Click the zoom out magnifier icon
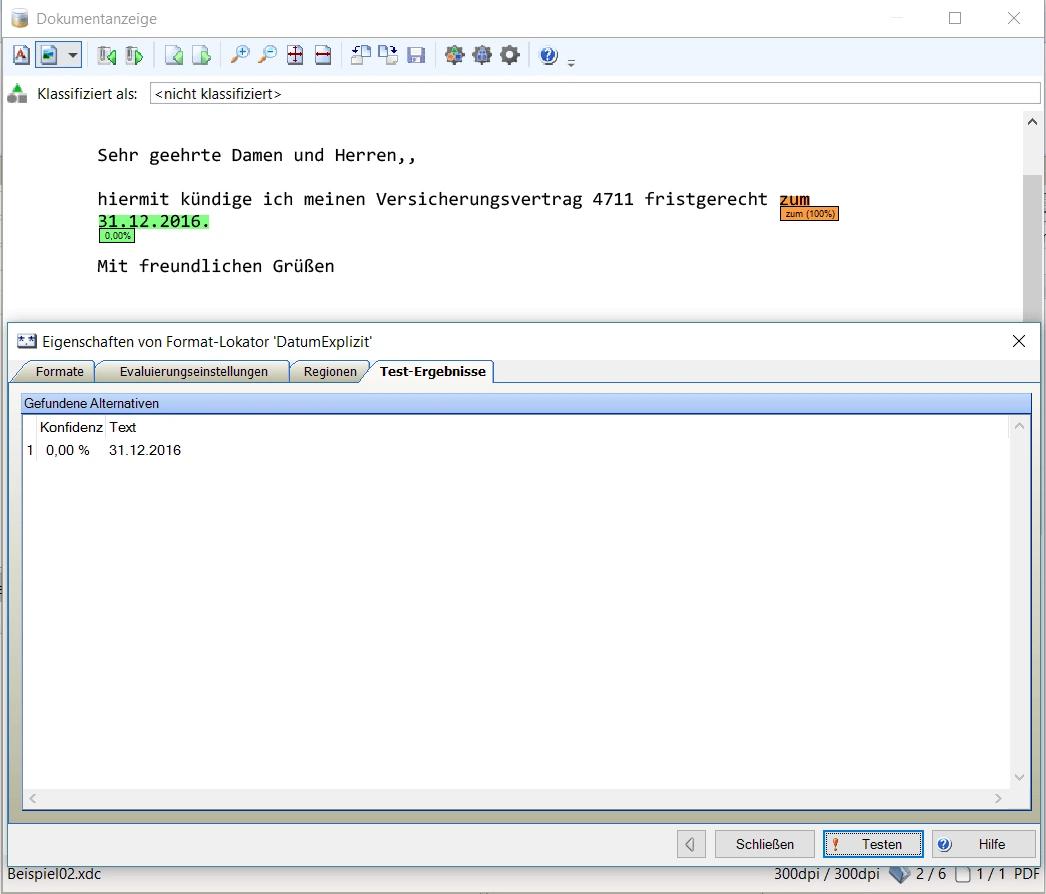 pyautogui.click(x=267, y=56)
